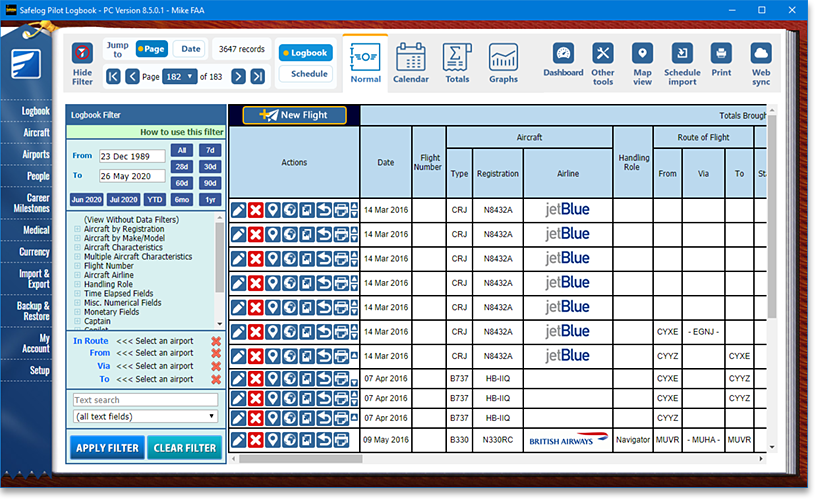The height and width of the screenshot is (500, 820).
Task: Clear the Via airport filter
Action: tap(216, 366)
